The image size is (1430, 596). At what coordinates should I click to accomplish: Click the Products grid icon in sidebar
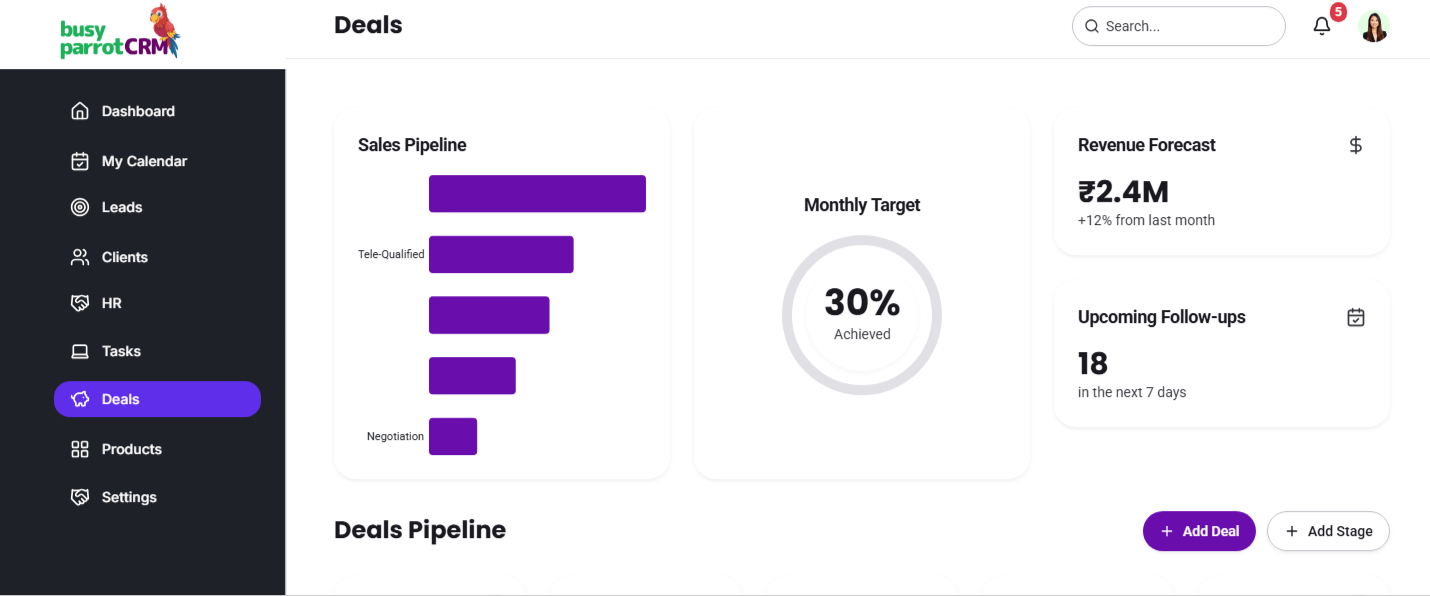click(80, 449)
